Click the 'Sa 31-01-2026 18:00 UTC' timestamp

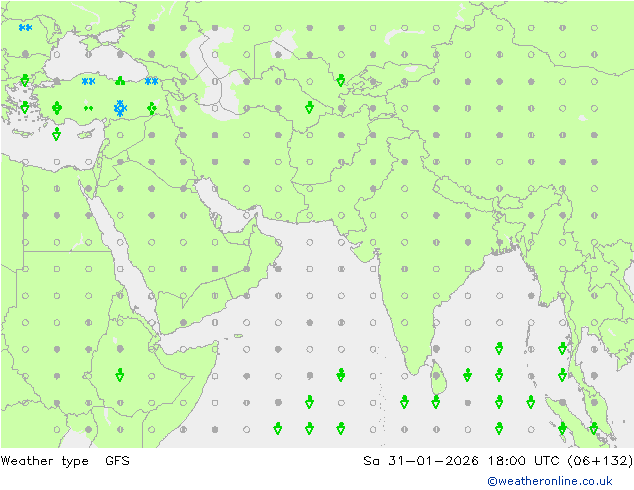(461, 460)
